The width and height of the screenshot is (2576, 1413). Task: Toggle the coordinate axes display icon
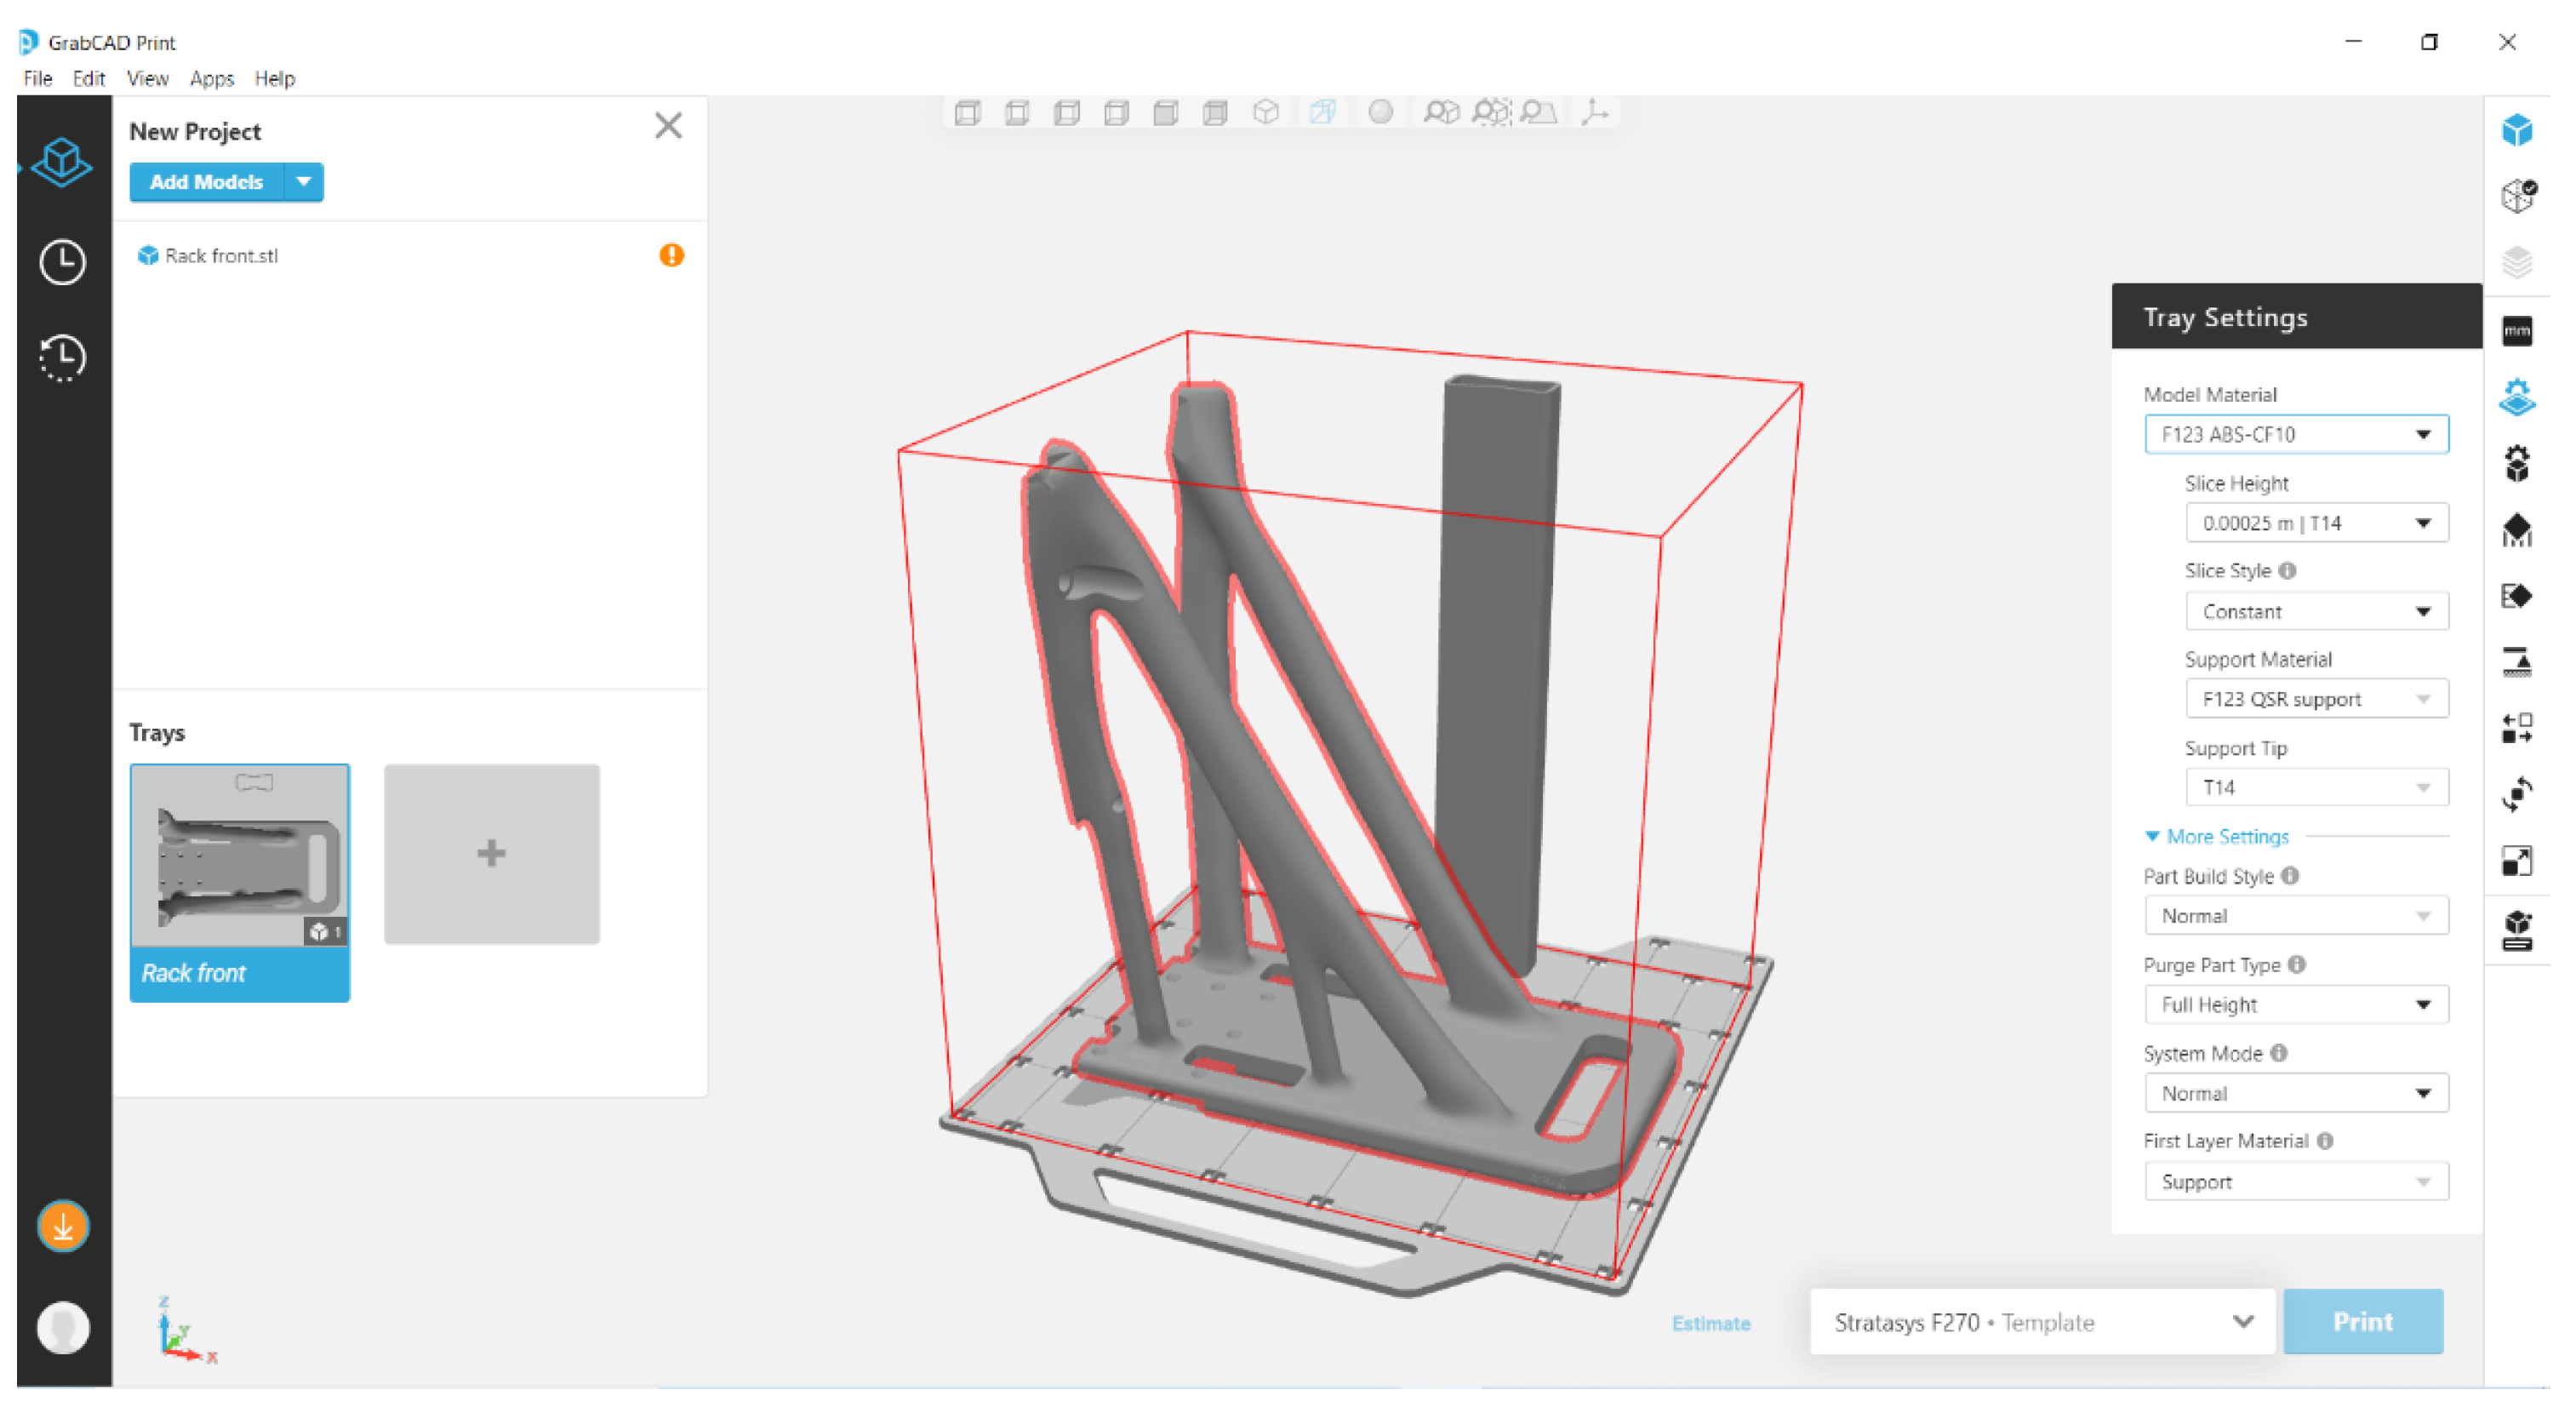1595,112
